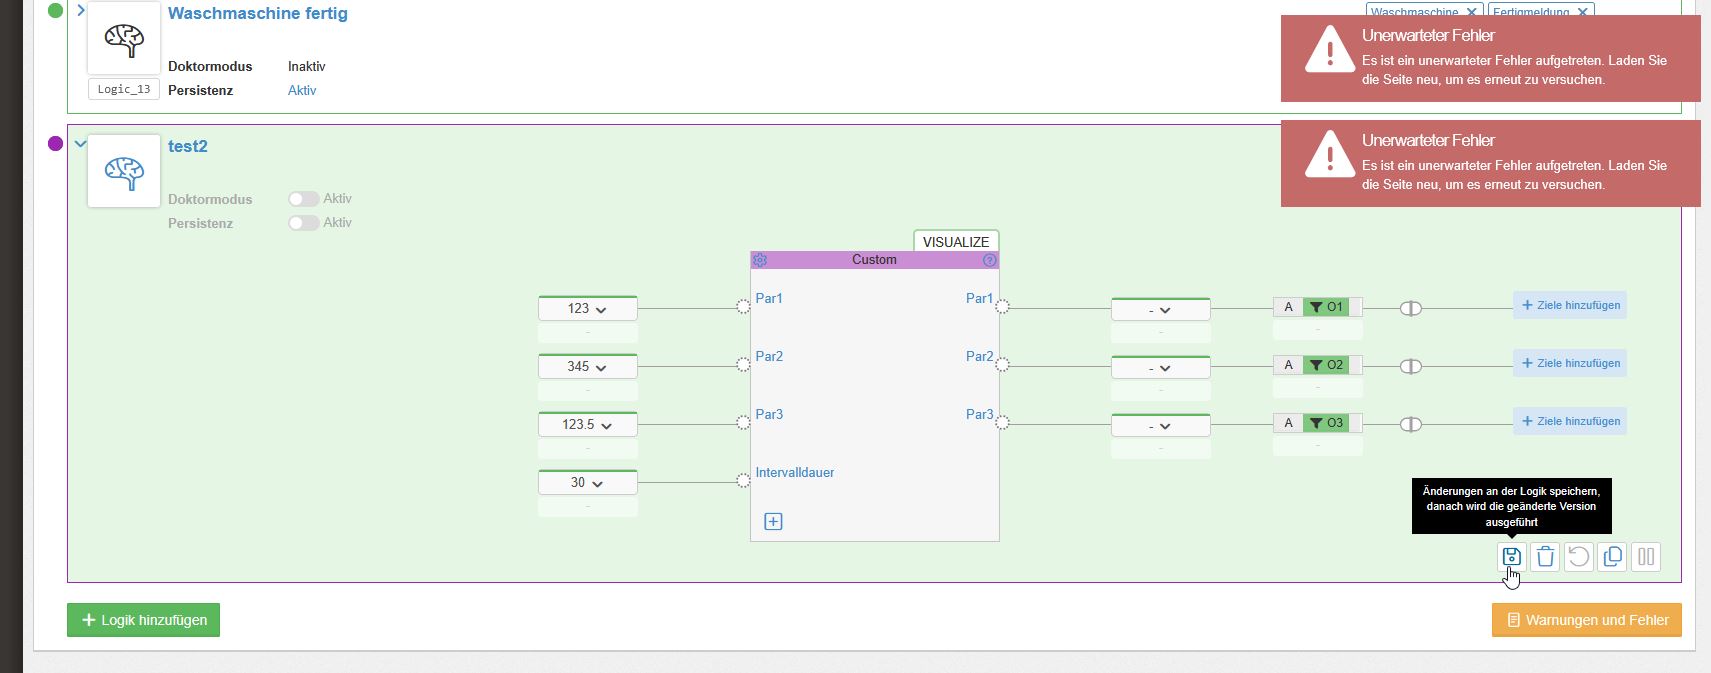Open help for the Custom block
The width and height of the screenshot is (1711, 673).
(x=989, y=260)
